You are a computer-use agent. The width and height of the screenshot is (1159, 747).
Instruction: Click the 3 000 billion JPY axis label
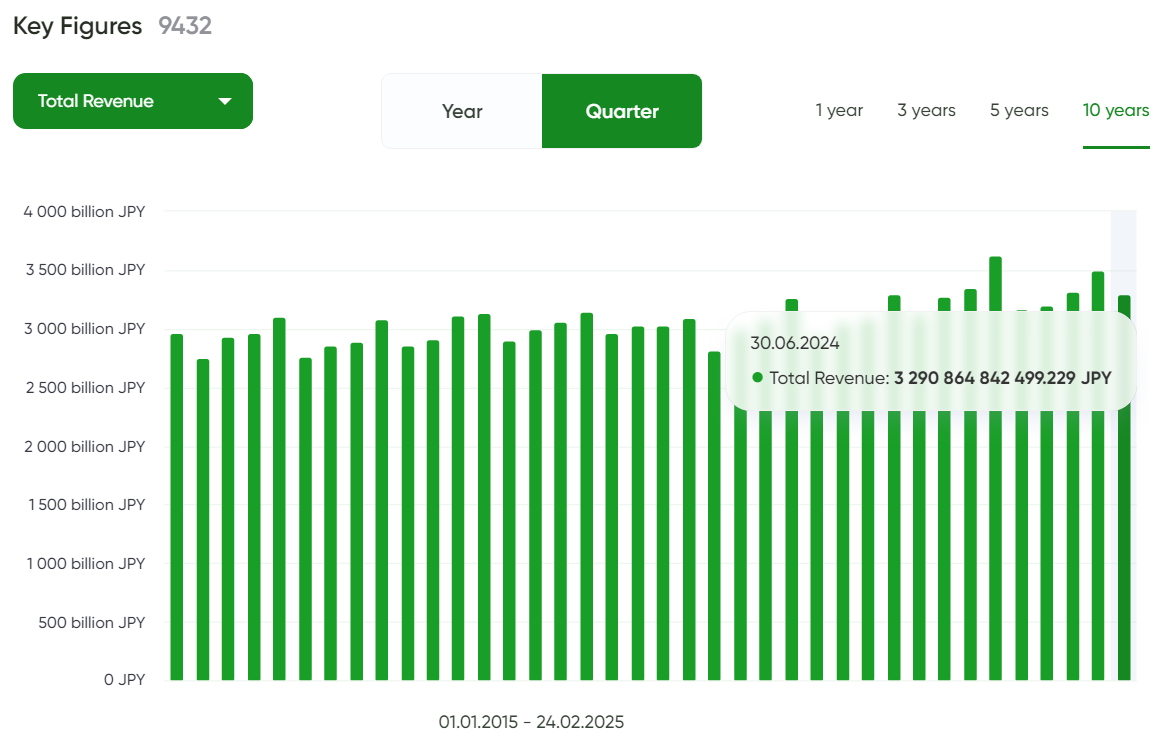coord(85,329)
